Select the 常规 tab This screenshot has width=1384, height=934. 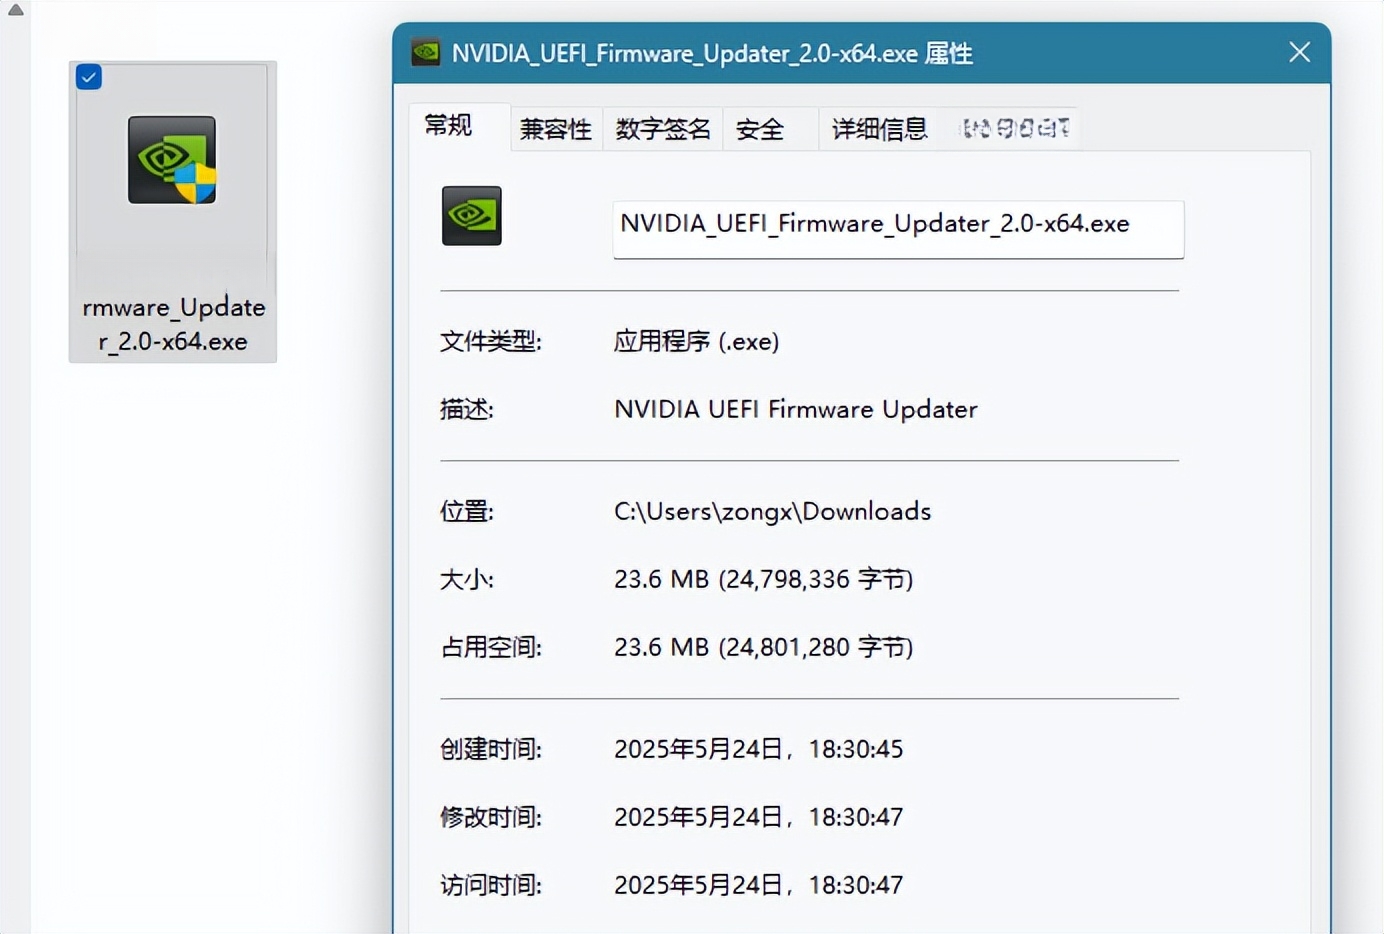(x=459, y=126)
